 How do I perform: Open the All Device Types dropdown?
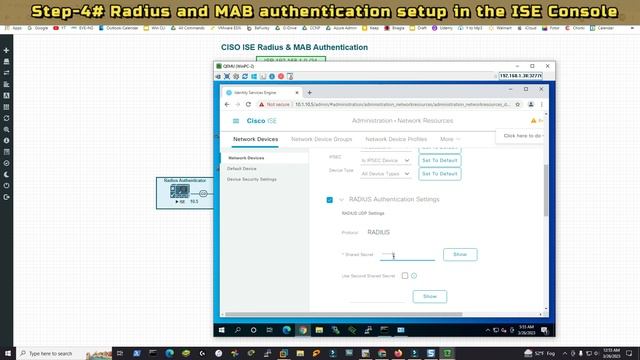[x=385, y=174]
